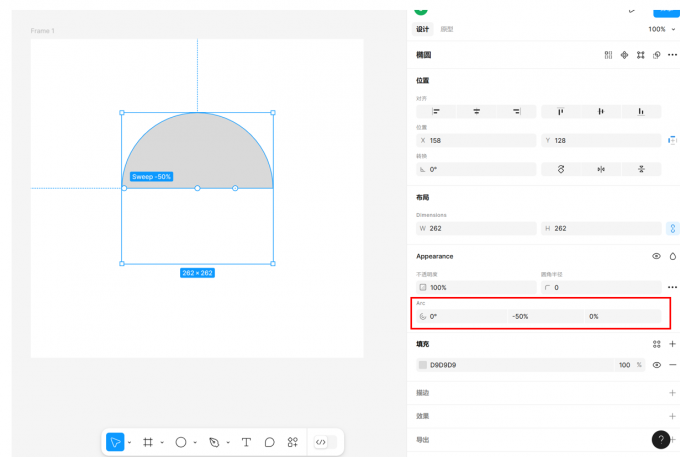680x457 pixels.
Task: Select the Text tool
Action: [246, 442]
